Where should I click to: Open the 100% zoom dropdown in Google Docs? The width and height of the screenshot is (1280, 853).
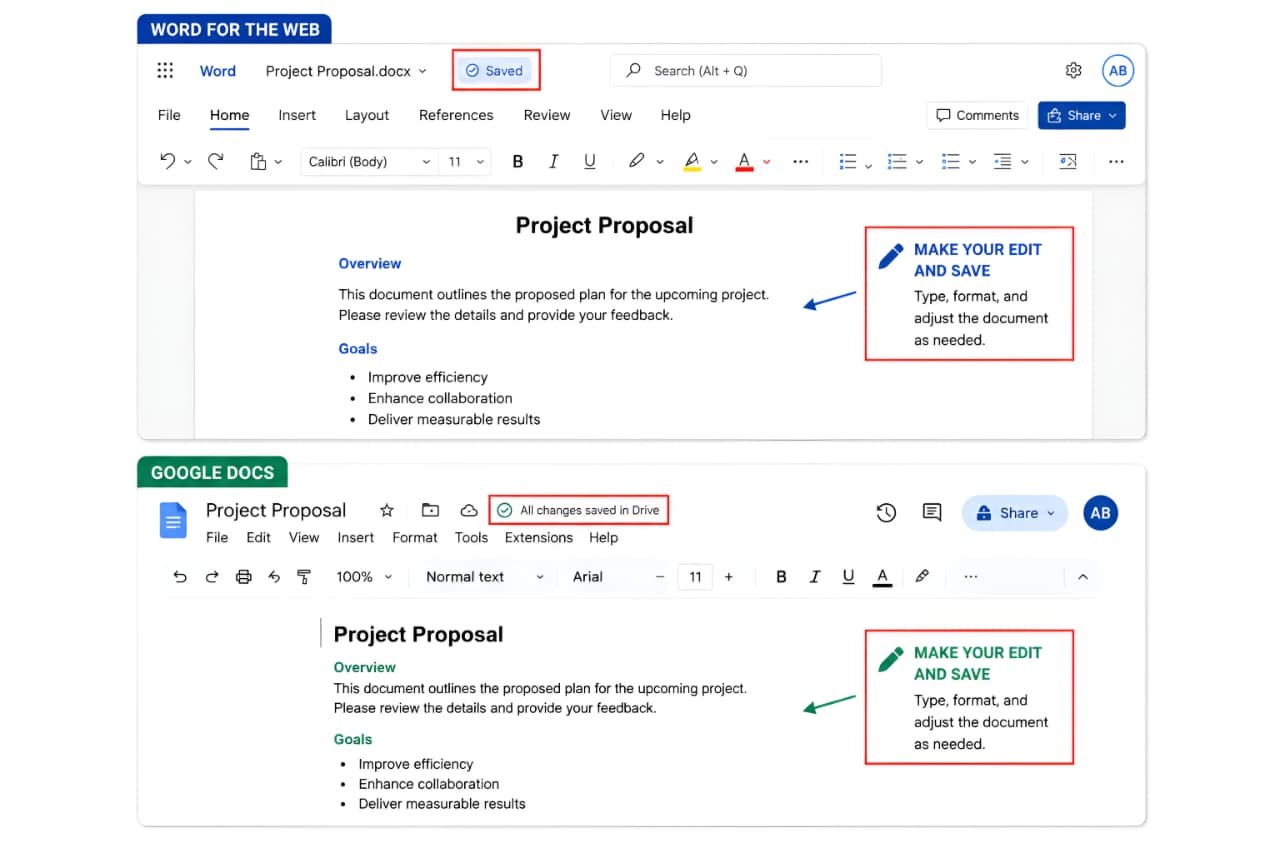pos(364,577)
